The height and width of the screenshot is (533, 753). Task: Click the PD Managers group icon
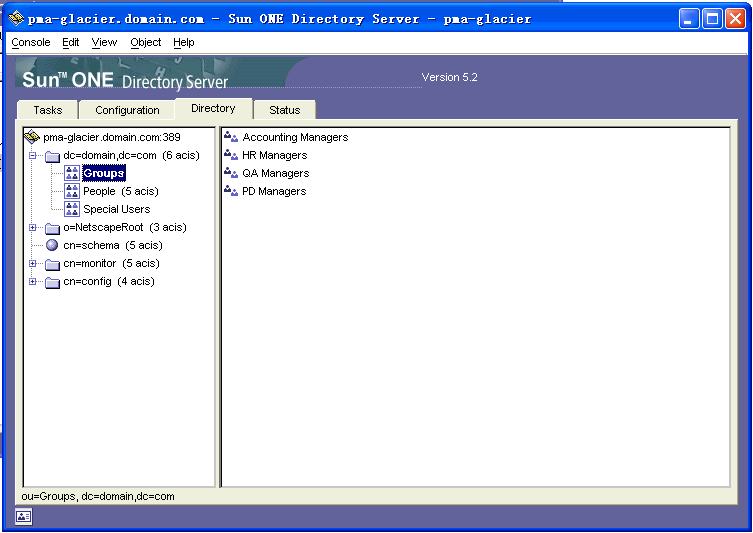click(231, 191)
